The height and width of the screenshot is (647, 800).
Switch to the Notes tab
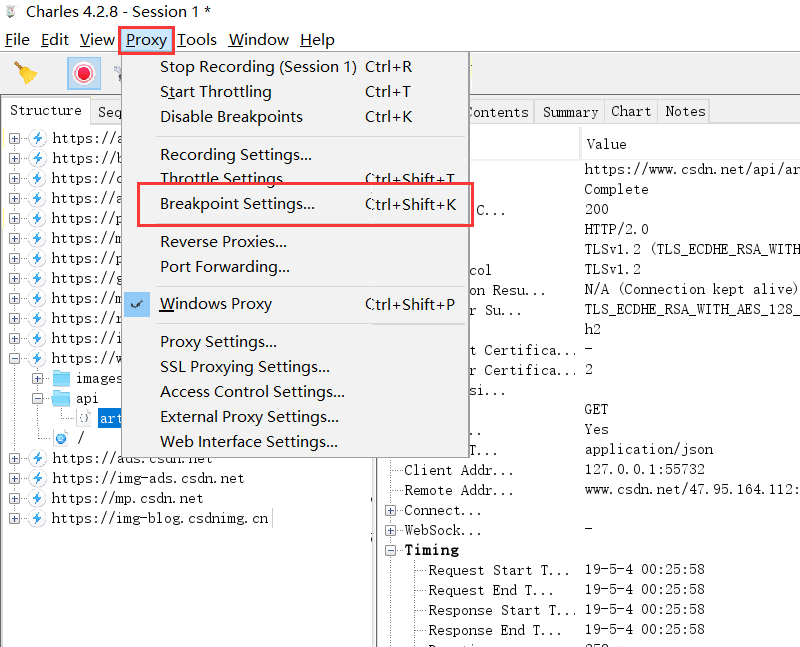click(685, 112)
